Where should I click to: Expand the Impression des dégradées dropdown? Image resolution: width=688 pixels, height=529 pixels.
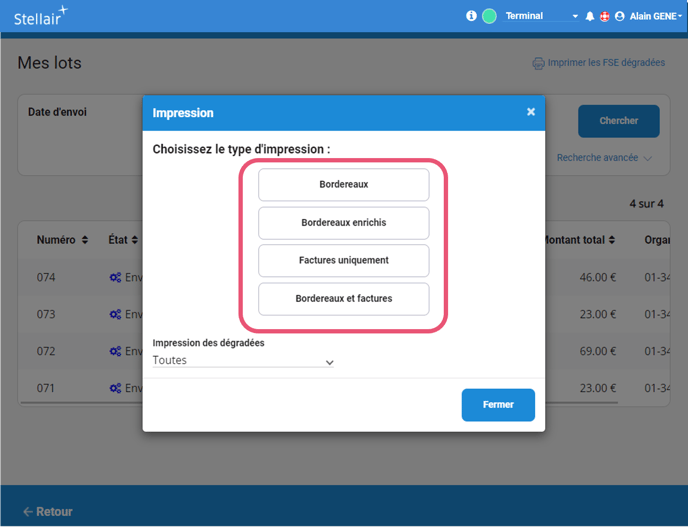pos(243,361)
